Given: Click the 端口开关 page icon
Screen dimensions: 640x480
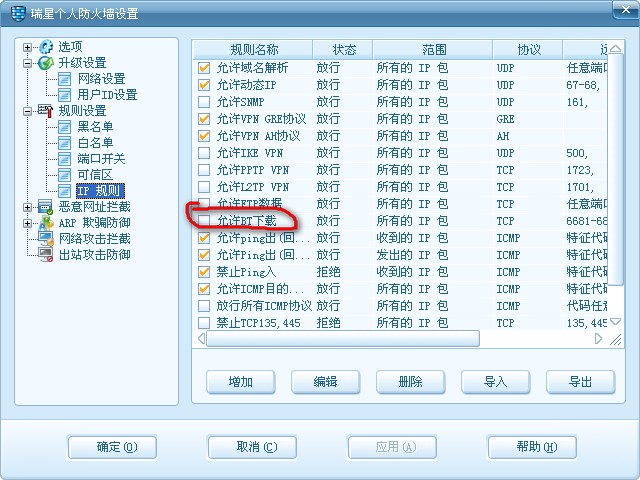Looking at the screenshot, I should [64, 159].
